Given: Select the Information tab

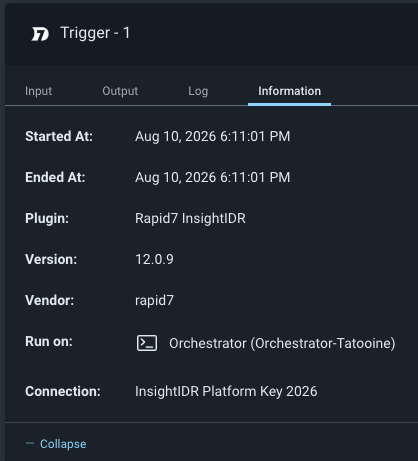Looking at the screenshot, I should 289,91.
